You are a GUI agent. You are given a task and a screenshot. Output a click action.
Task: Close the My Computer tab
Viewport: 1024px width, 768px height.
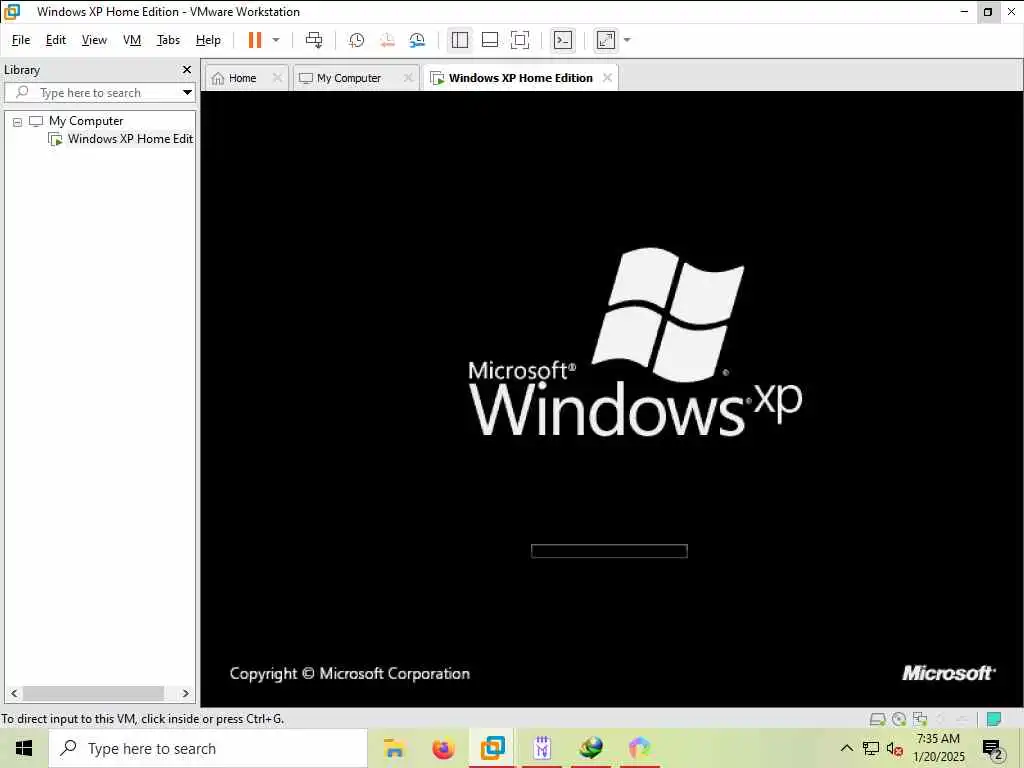(x=408, y=78)
